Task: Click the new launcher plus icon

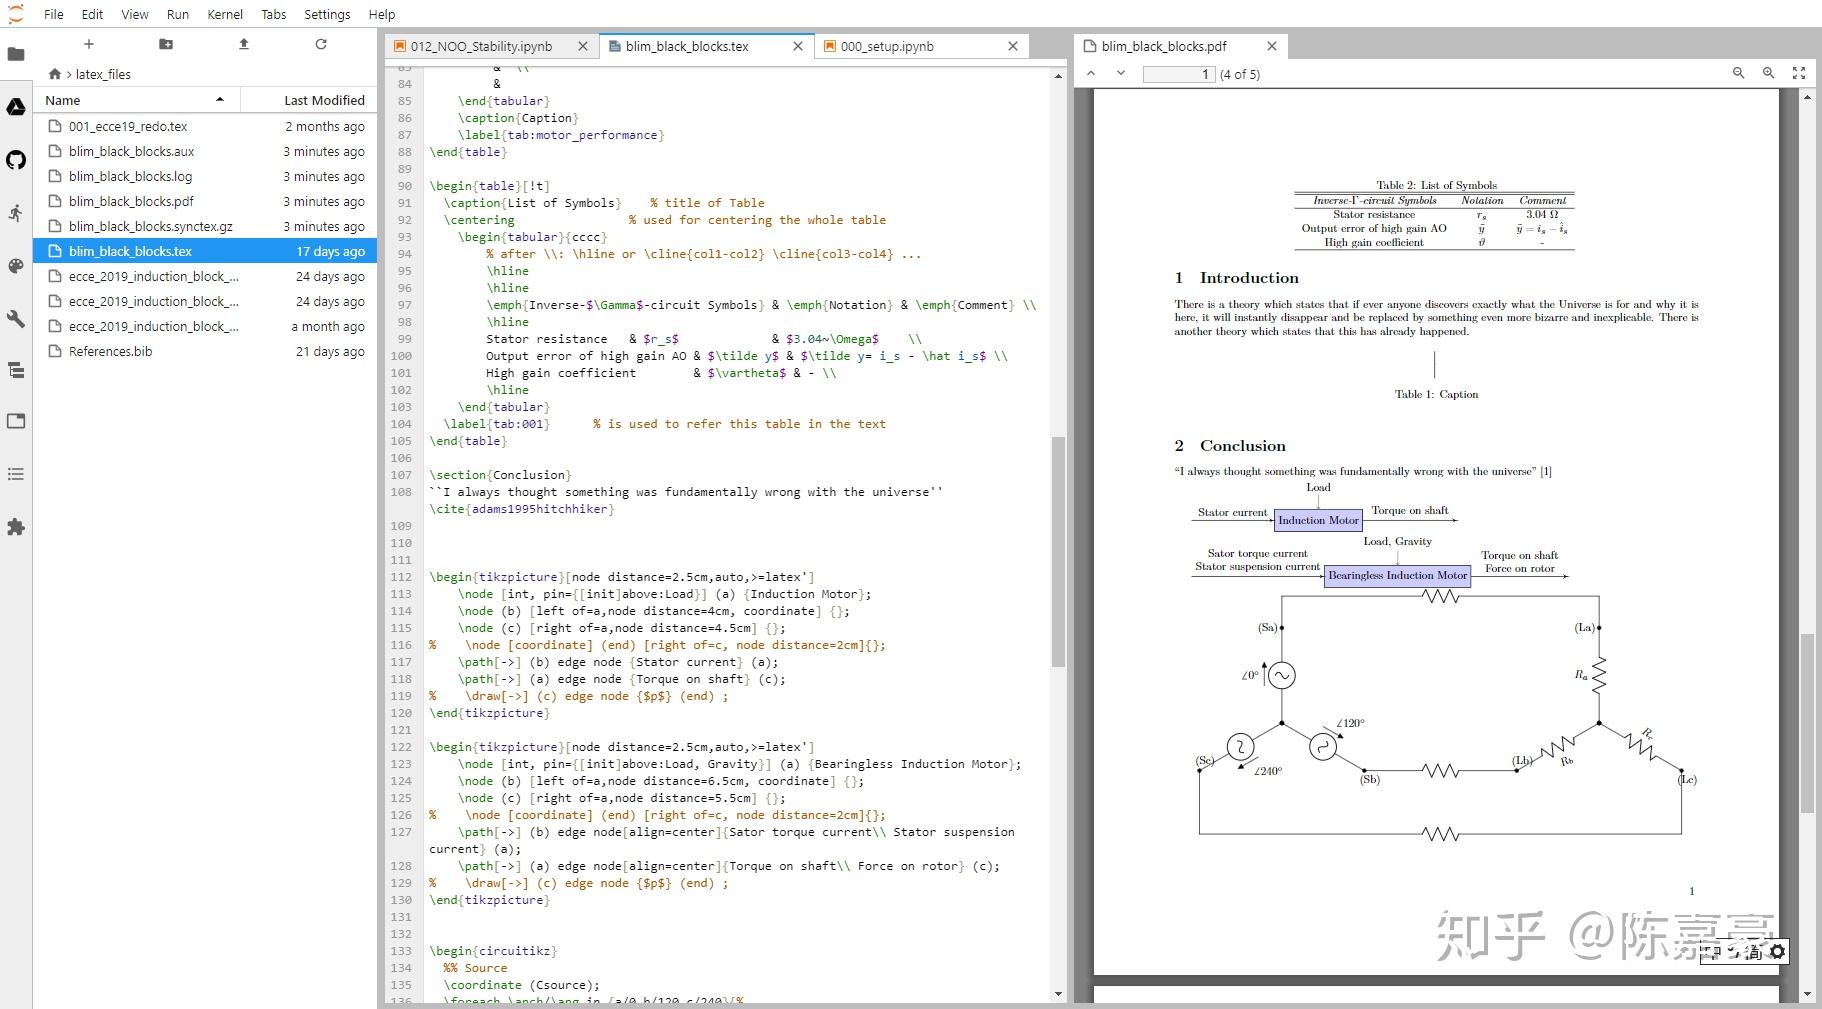Action: (89, 44)
